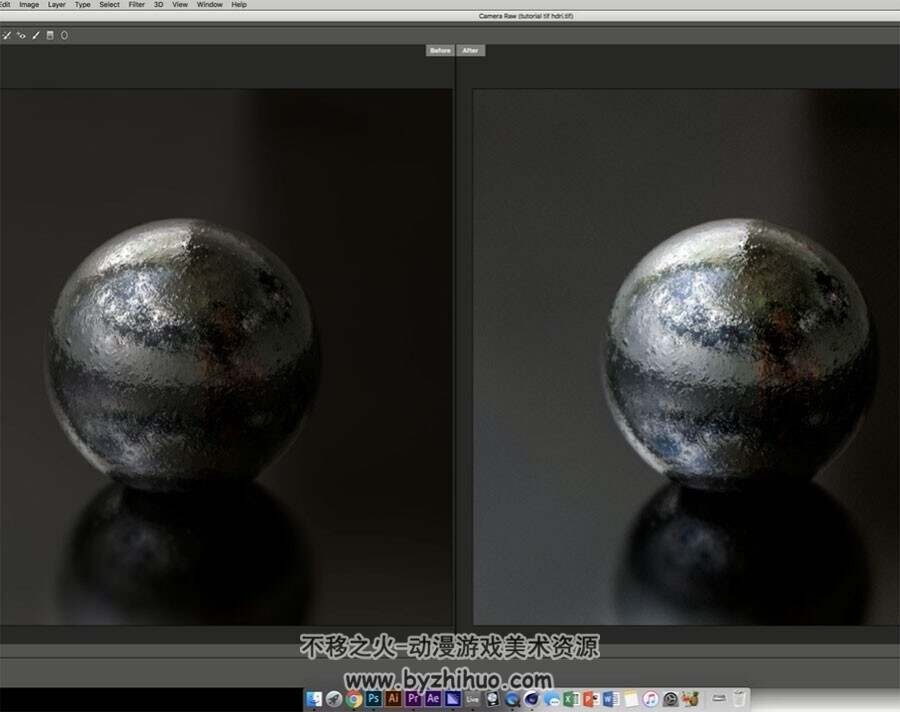Open the Window menu
The height and width of the screenshot is (712, 900).
[x=210, y=5]
